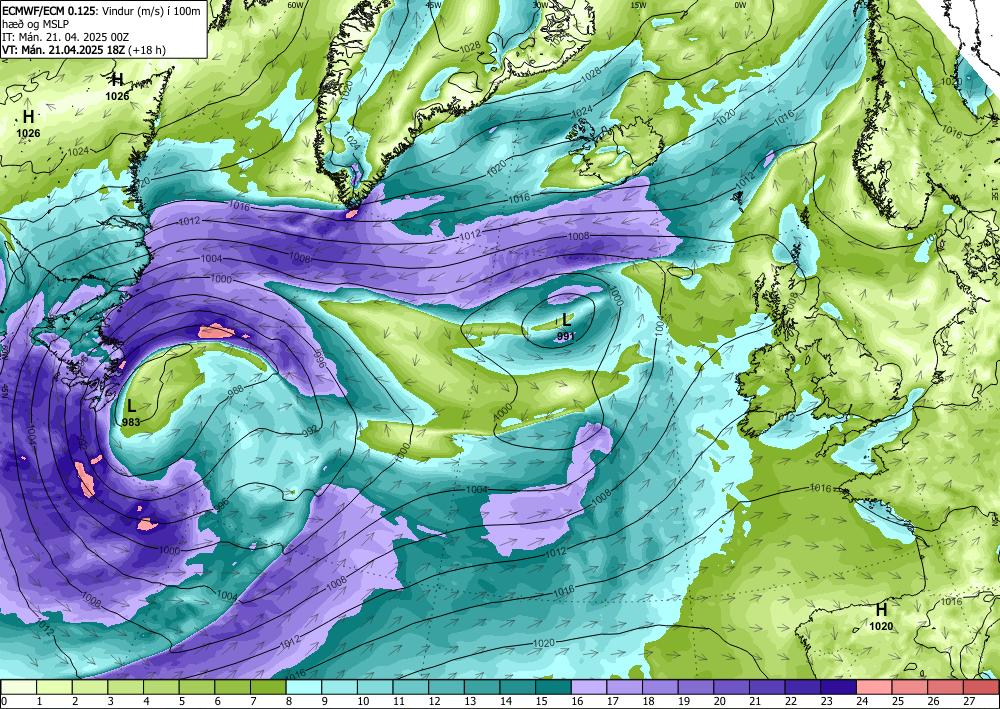Click the legend swatch between 12 and 13
This screenshot has height=709, width=1000.
point(447,687)
